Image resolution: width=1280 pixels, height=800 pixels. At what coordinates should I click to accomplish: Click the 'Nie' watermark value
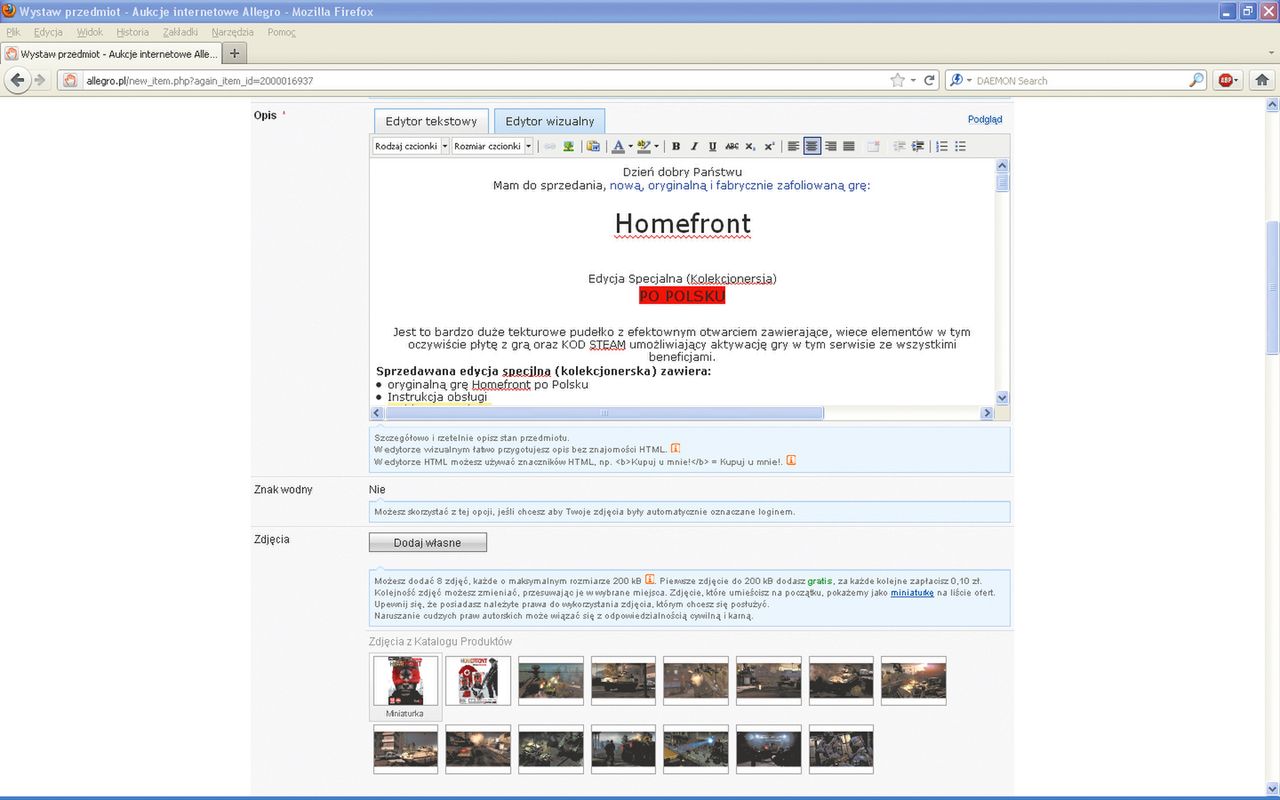[377, 489]
